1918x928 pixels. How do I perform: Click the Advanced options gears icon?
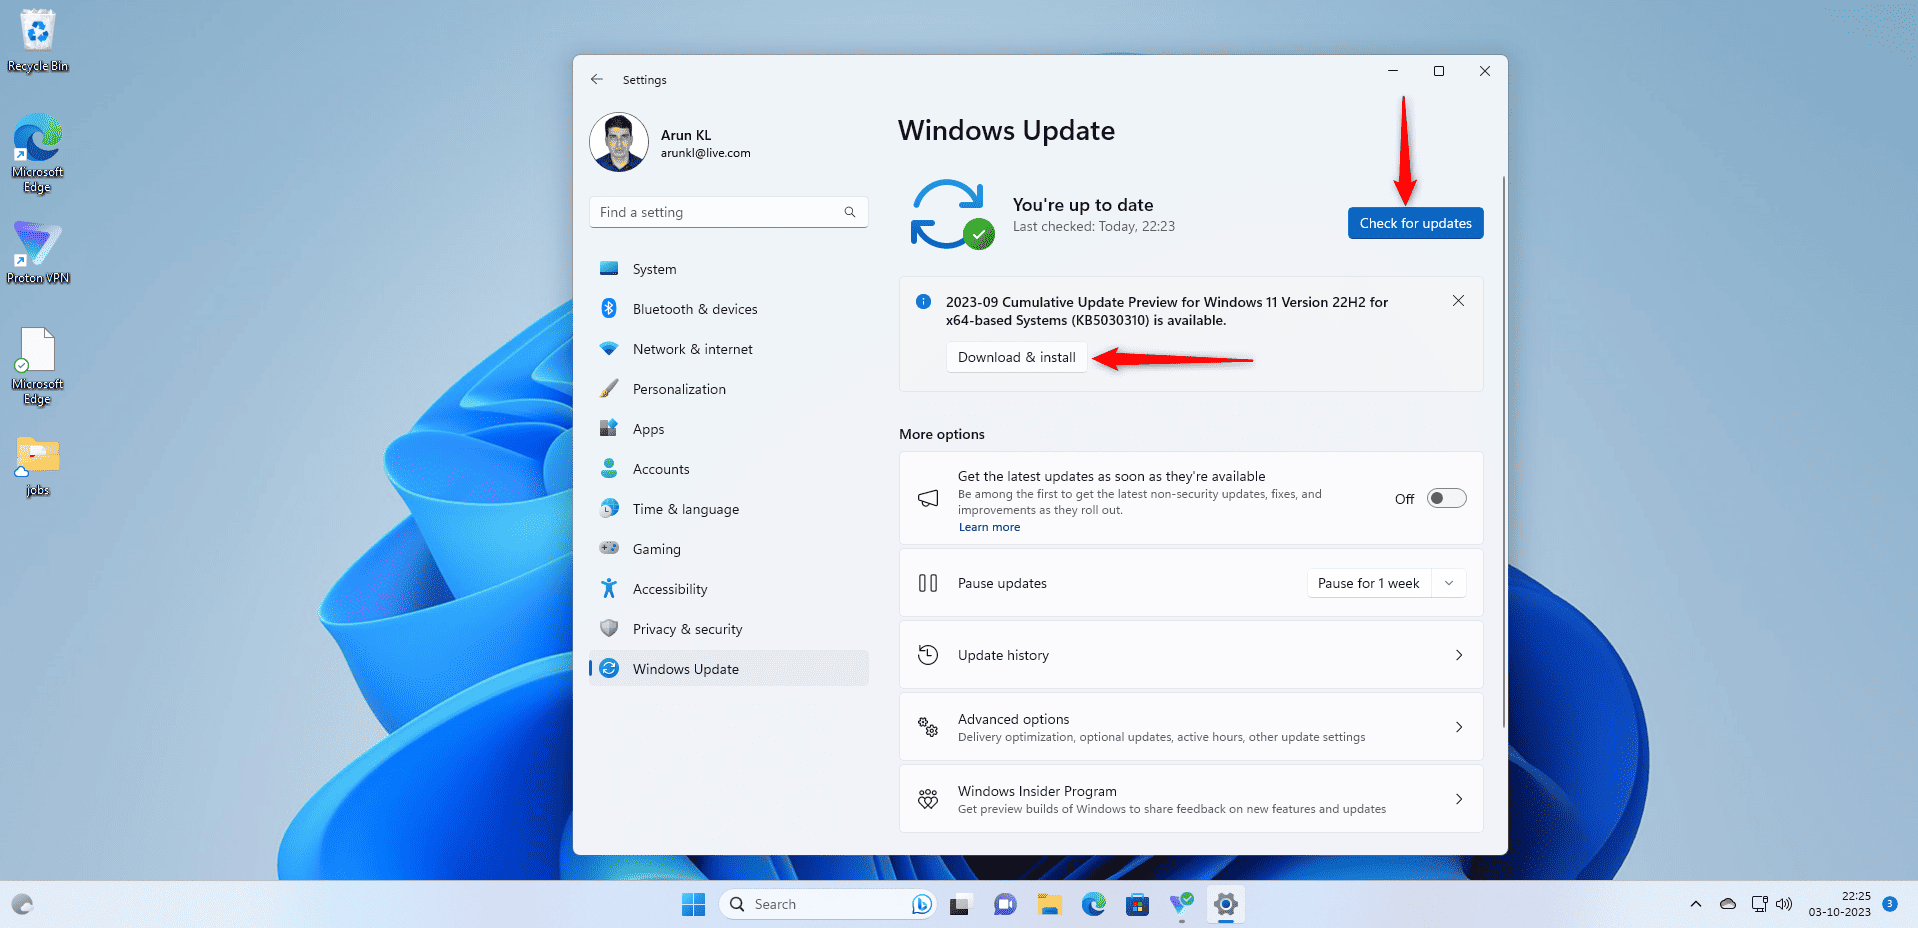tap(928, 727)
